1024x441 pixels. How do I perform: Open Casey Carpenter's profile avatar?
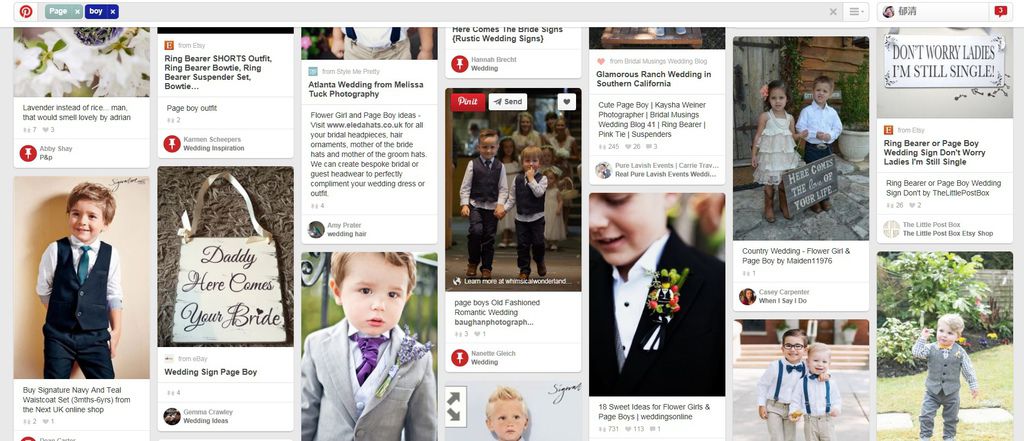[747, 297]
